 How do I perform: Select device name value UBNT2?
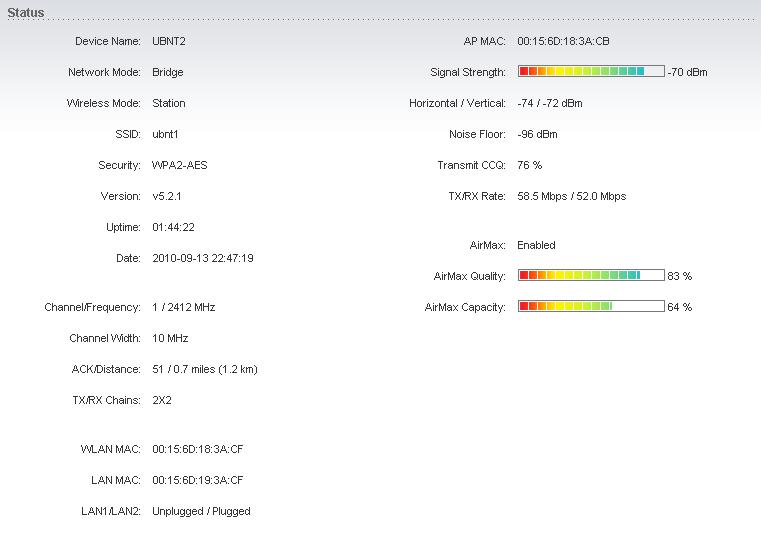pos(169,41)
